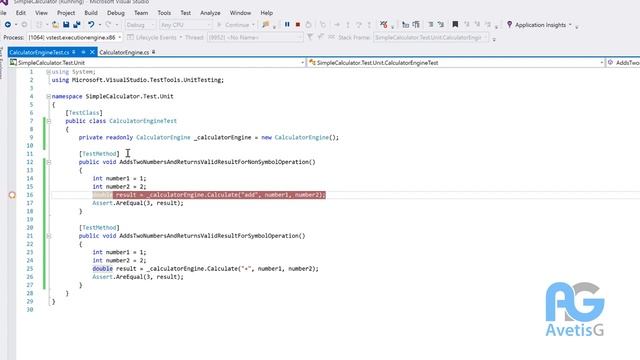Viewport: 640px width, 360px height.
Task: Click the Restart debugging icon
Action: 309,24
